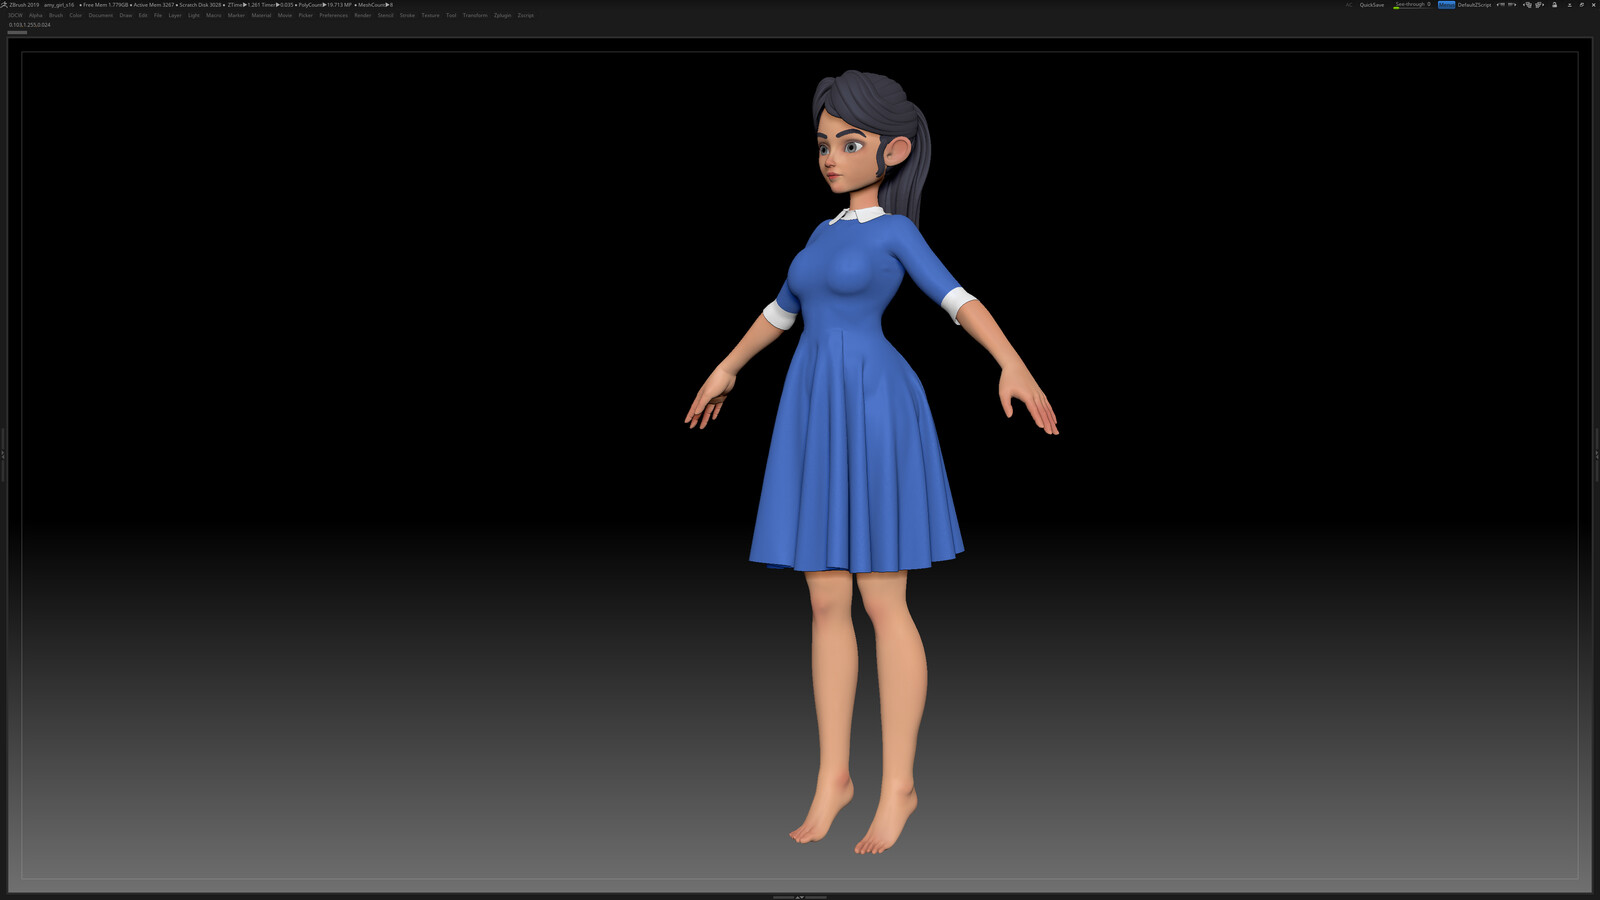The image size is (1600, 900).
Task: Load next UI layout arrow icon
Action: point(1512,5)
